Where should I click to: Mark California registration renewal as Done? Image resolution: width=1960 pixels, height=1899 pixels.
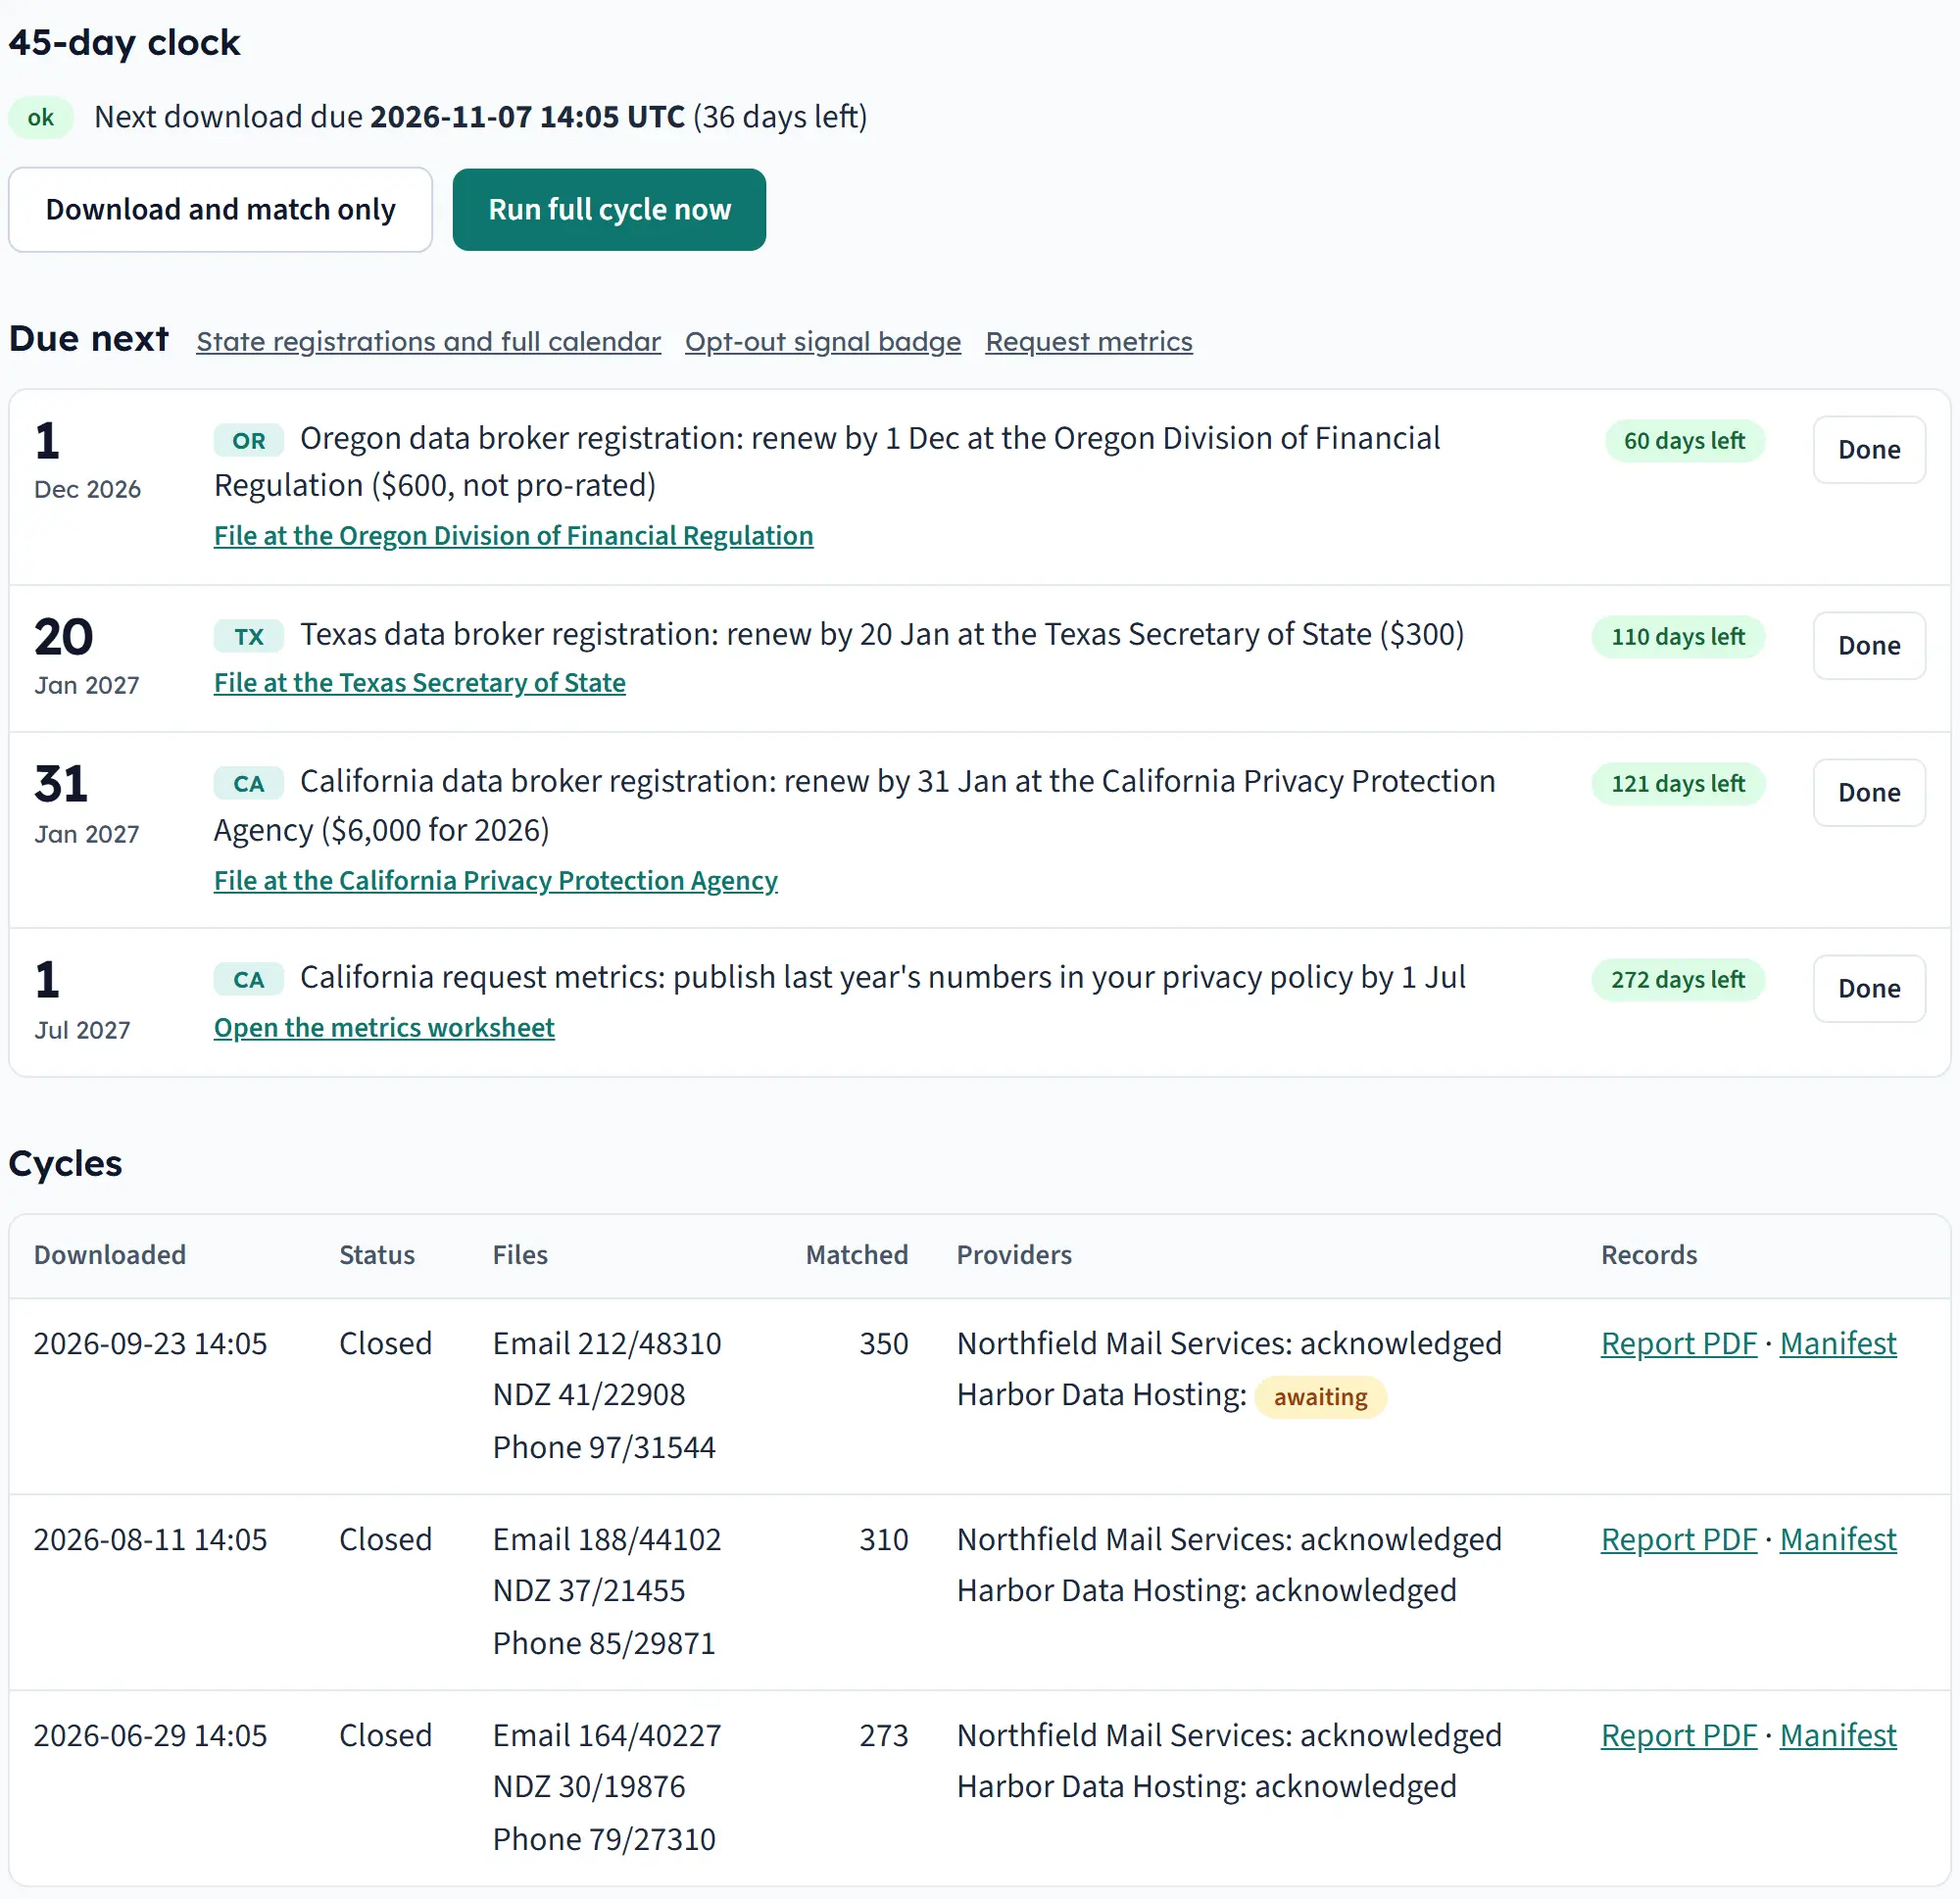(1868, 792)
